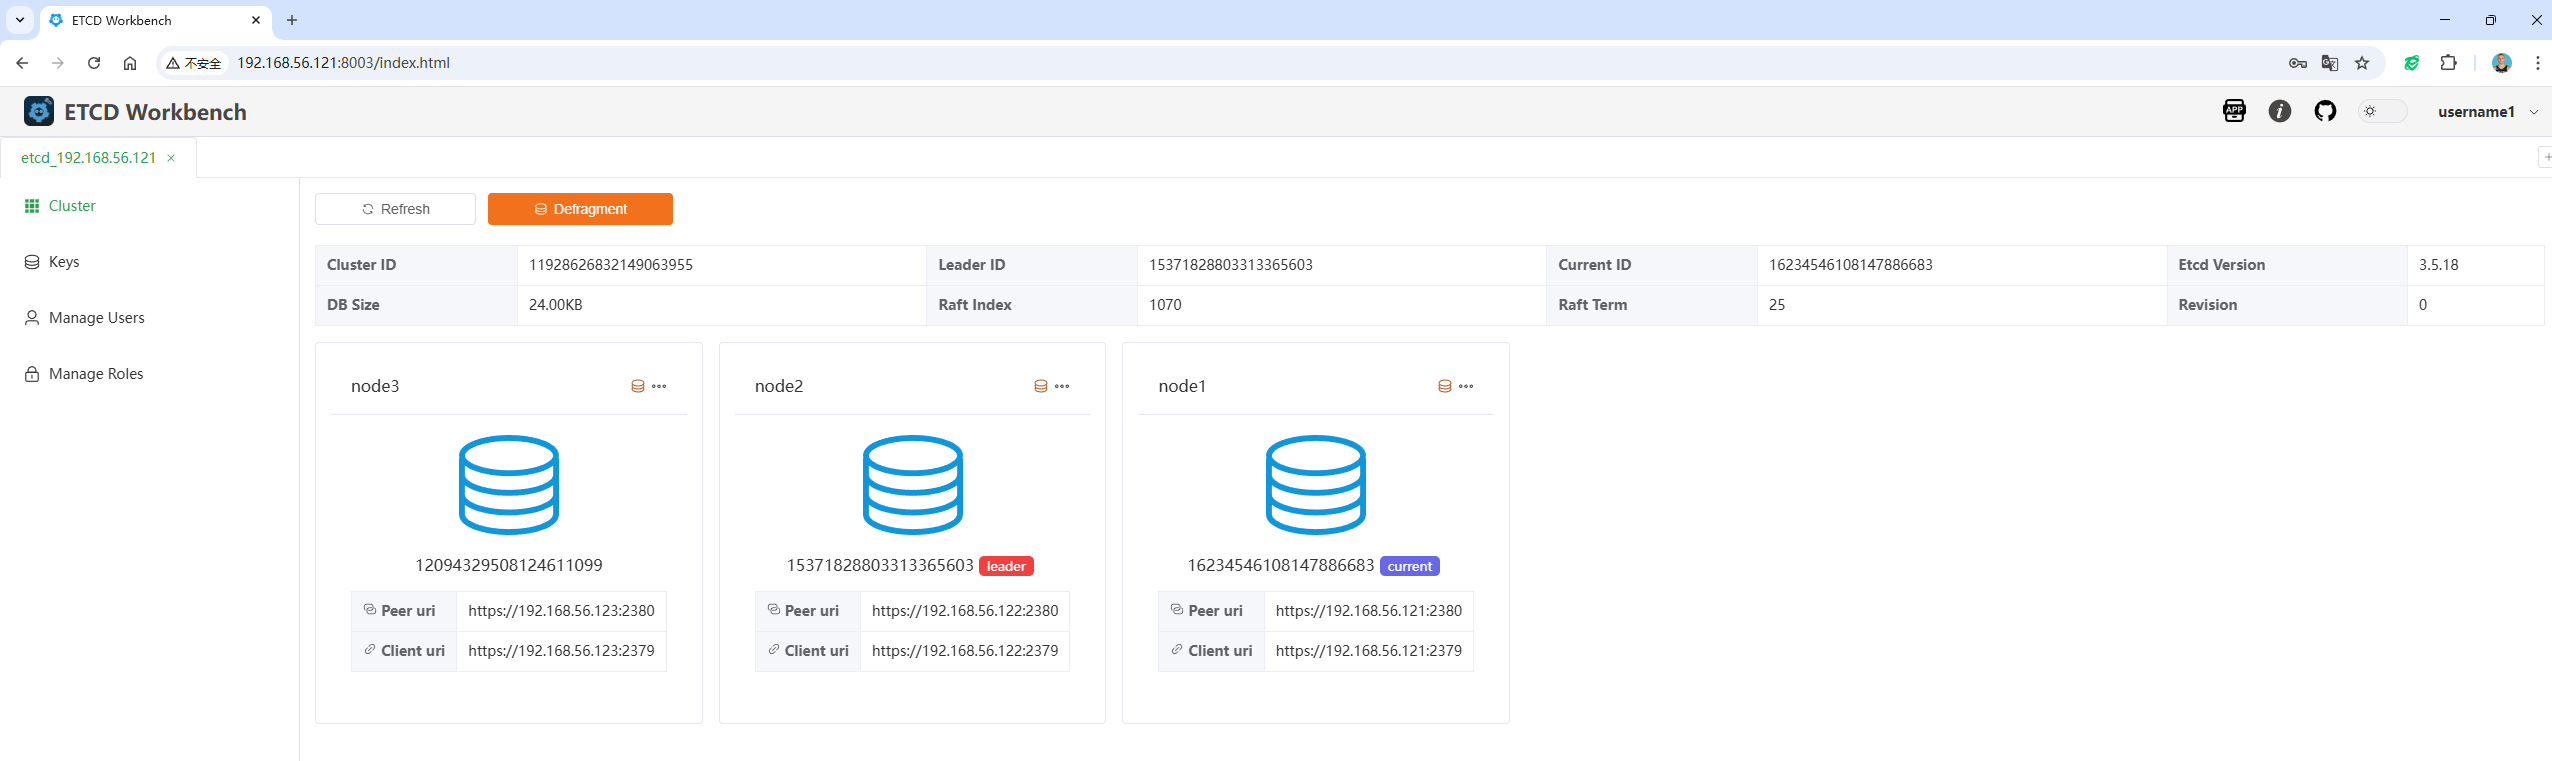Click the GitHub icon in header
The width and height of the screenshot is (2552, 761).
[2325, 111]
